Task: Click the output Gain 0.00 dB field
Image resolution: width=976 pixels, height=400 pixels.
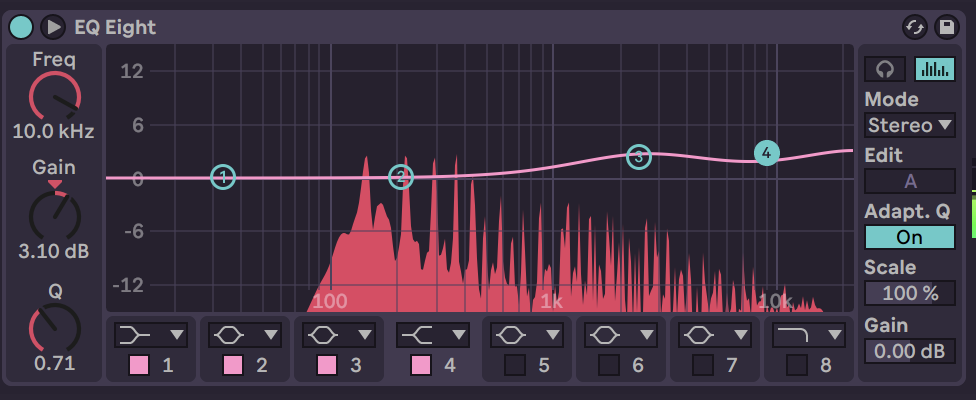Action: click(909, 351)
